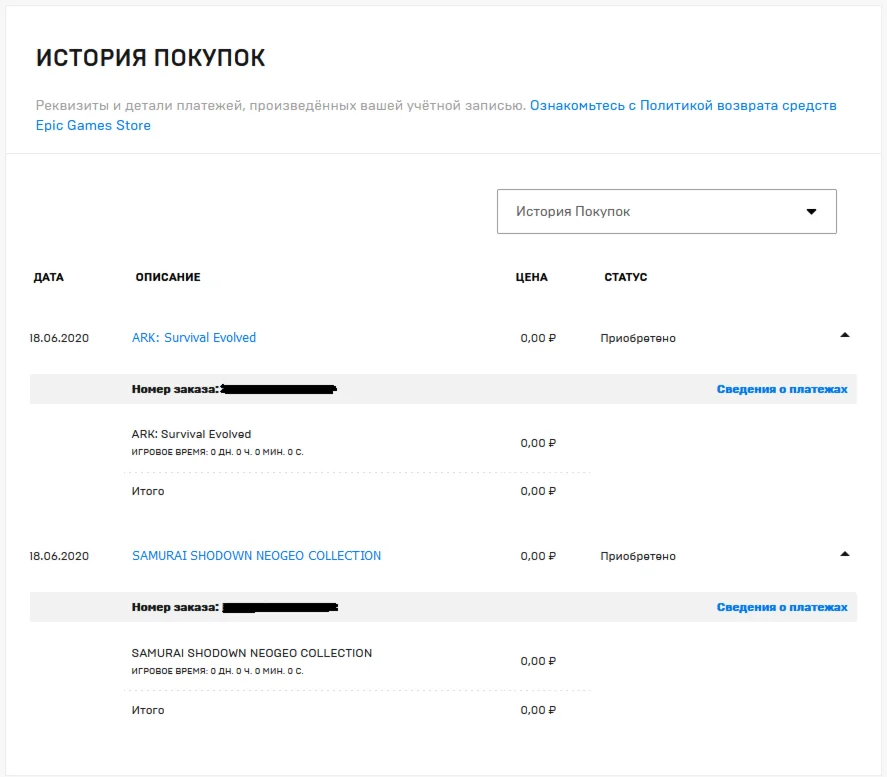
Task: Click the Итого label in SAMURAI SHODOWN order
Action: (148, 710)
